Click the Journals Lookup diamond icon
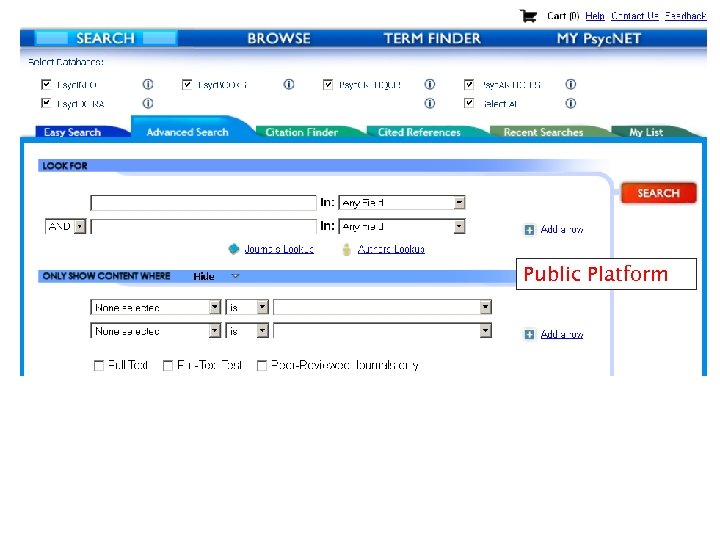 click(234, 249)
